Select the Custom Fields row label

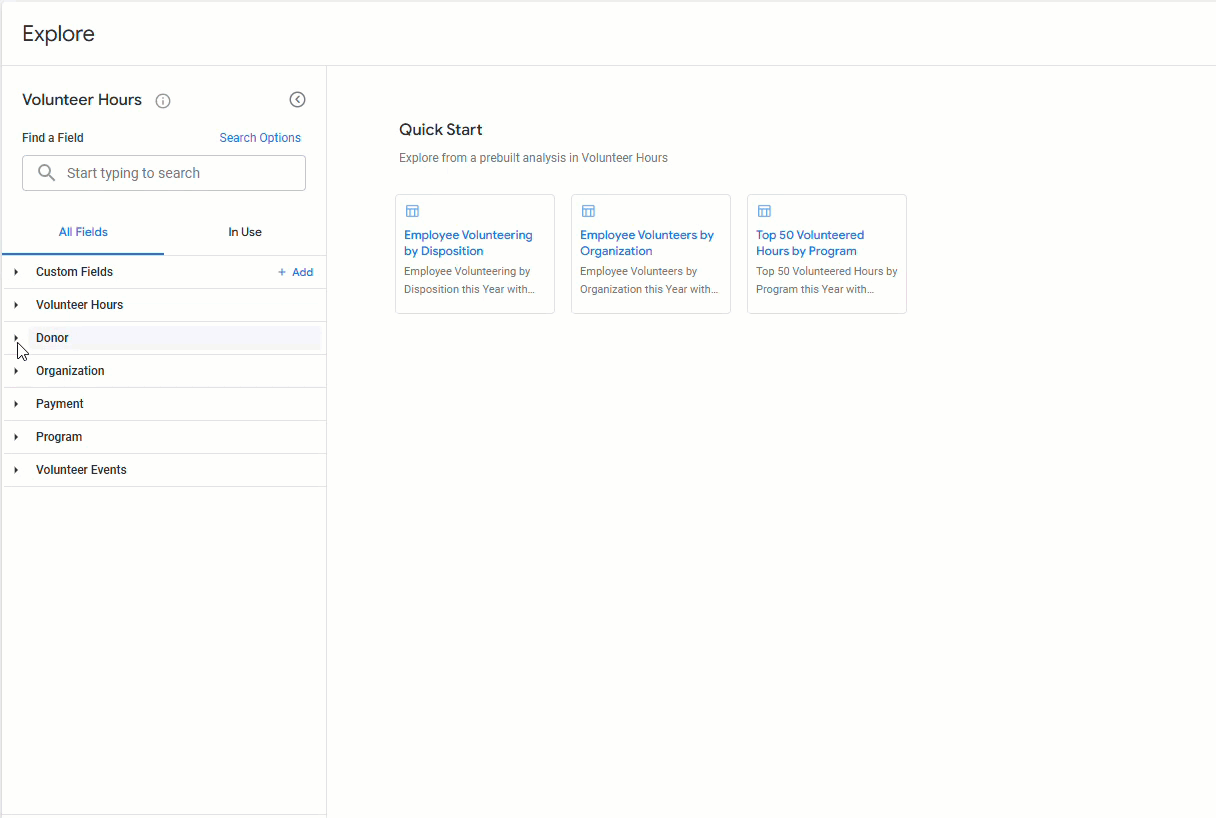pos(74,272)
